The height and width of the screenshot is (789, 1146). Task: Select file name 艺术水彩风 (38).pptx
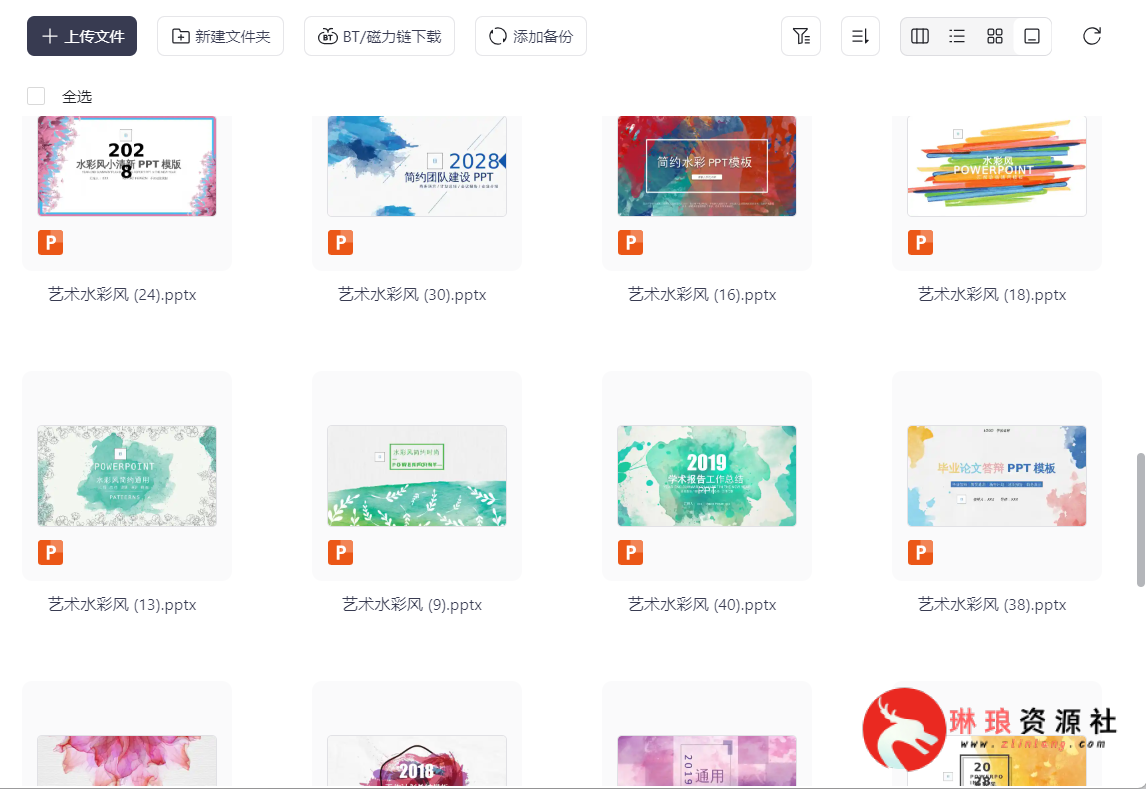coord(992,605)
